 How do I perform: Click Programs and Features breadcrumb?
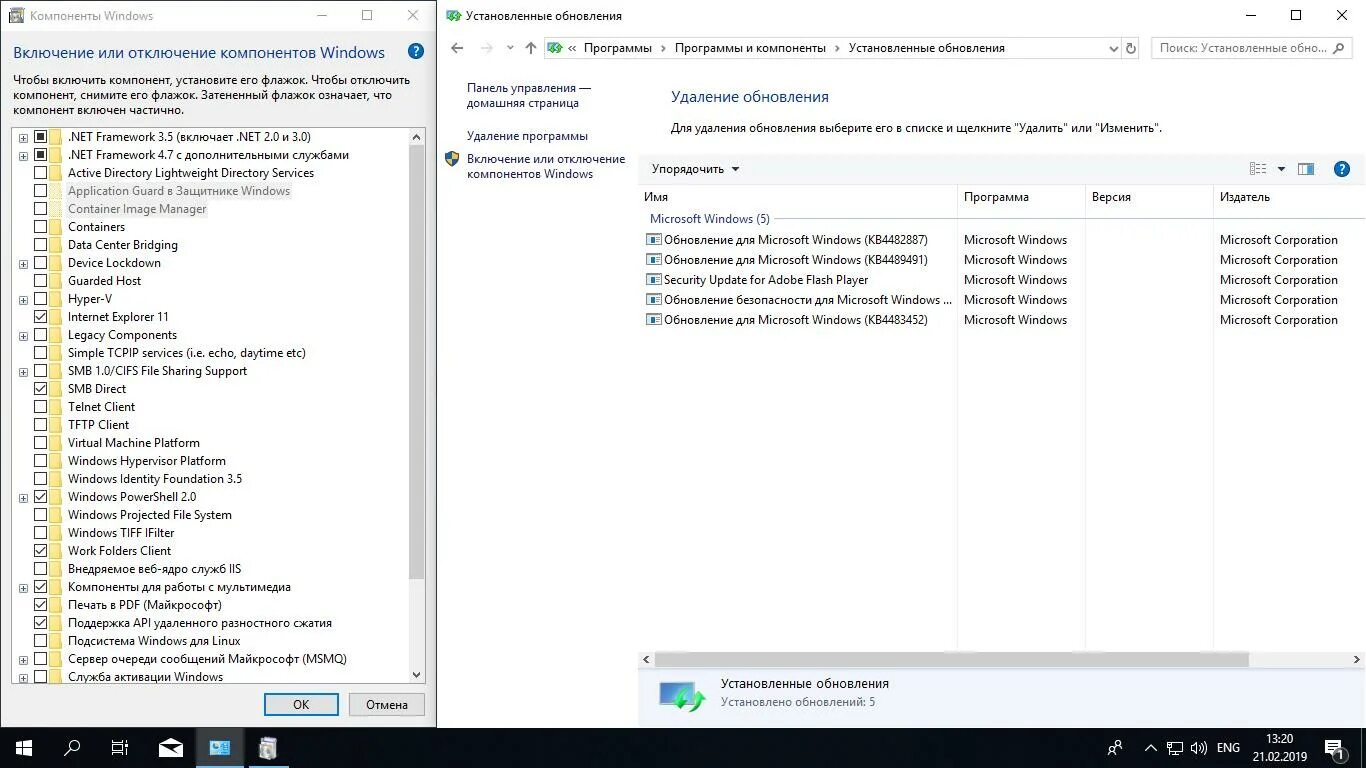coord(750,48)
